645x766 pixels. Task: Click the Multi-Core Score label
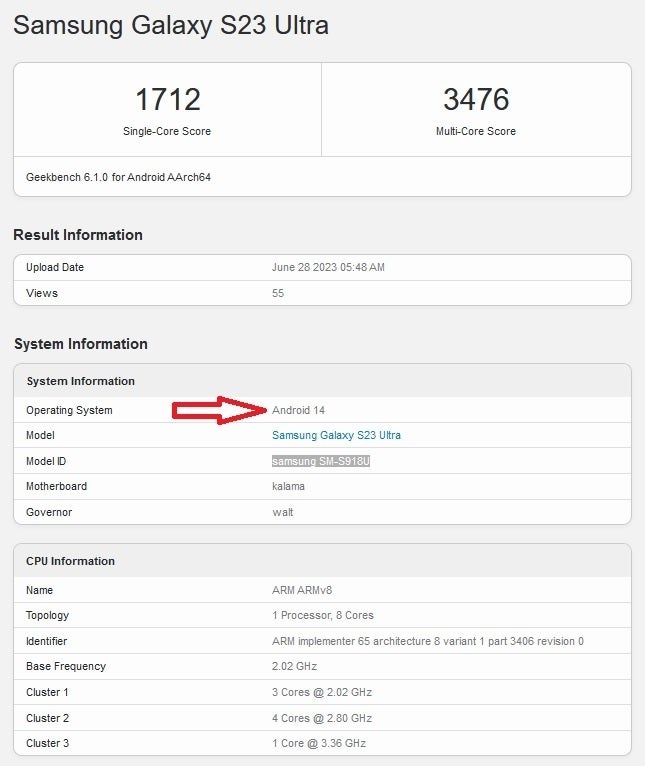[476, 131]
